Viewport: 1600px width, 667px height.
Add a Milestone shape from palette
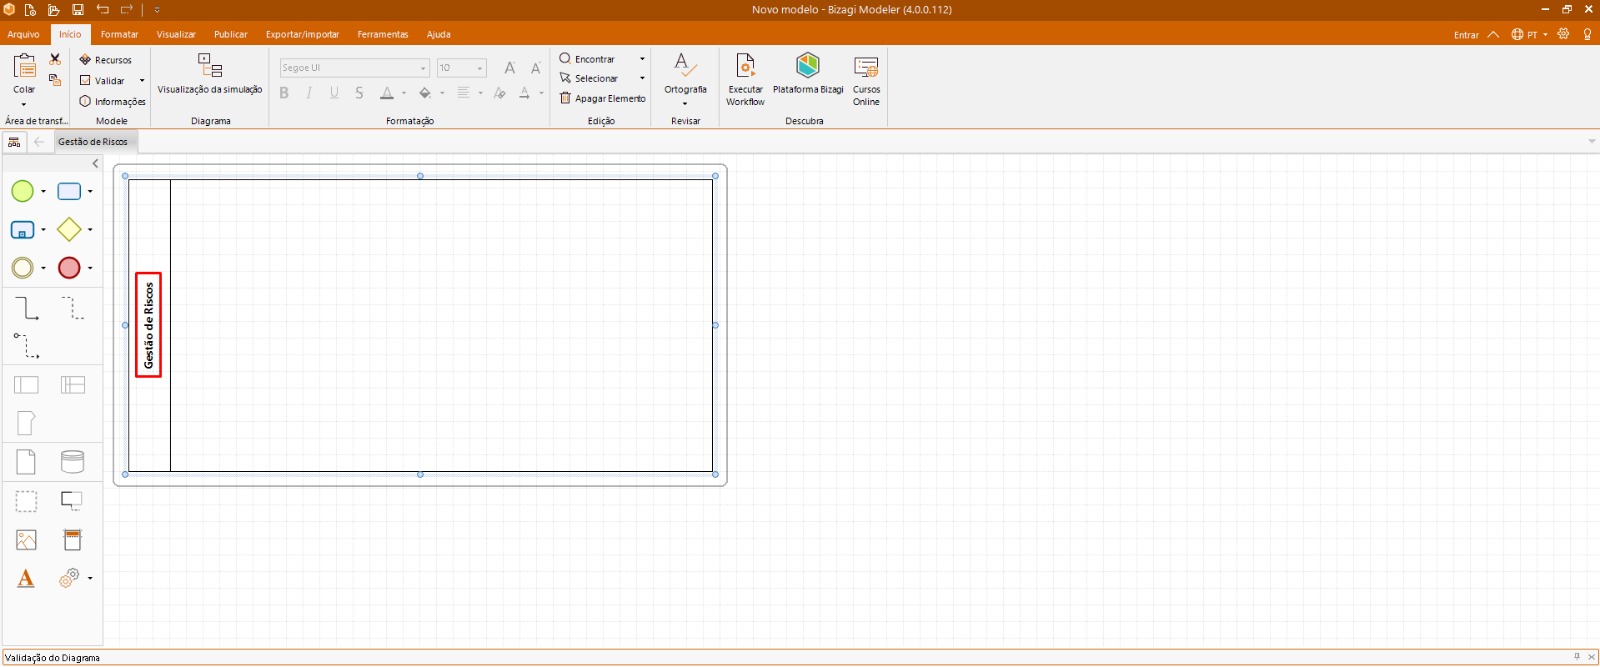pos(26,423)
